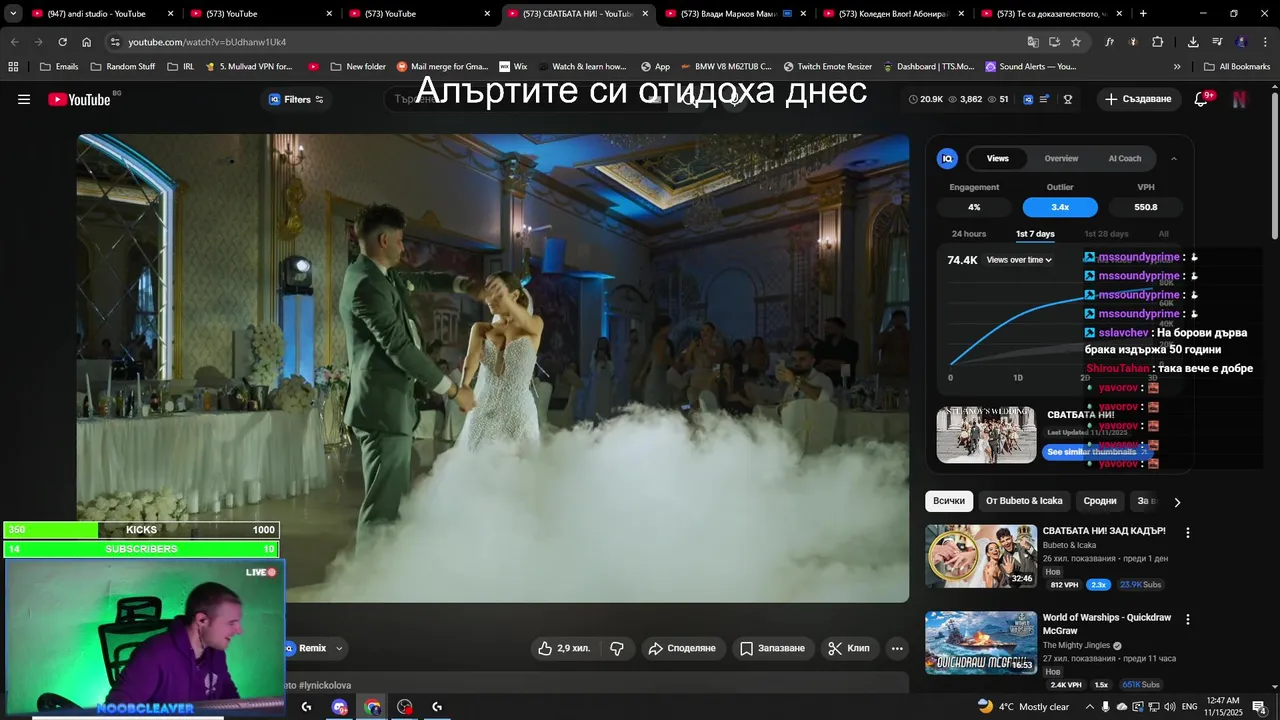Choose the 24 hours time range
Image resolution: width=1280 pixels, height=720 pixels.
point(969,234)
